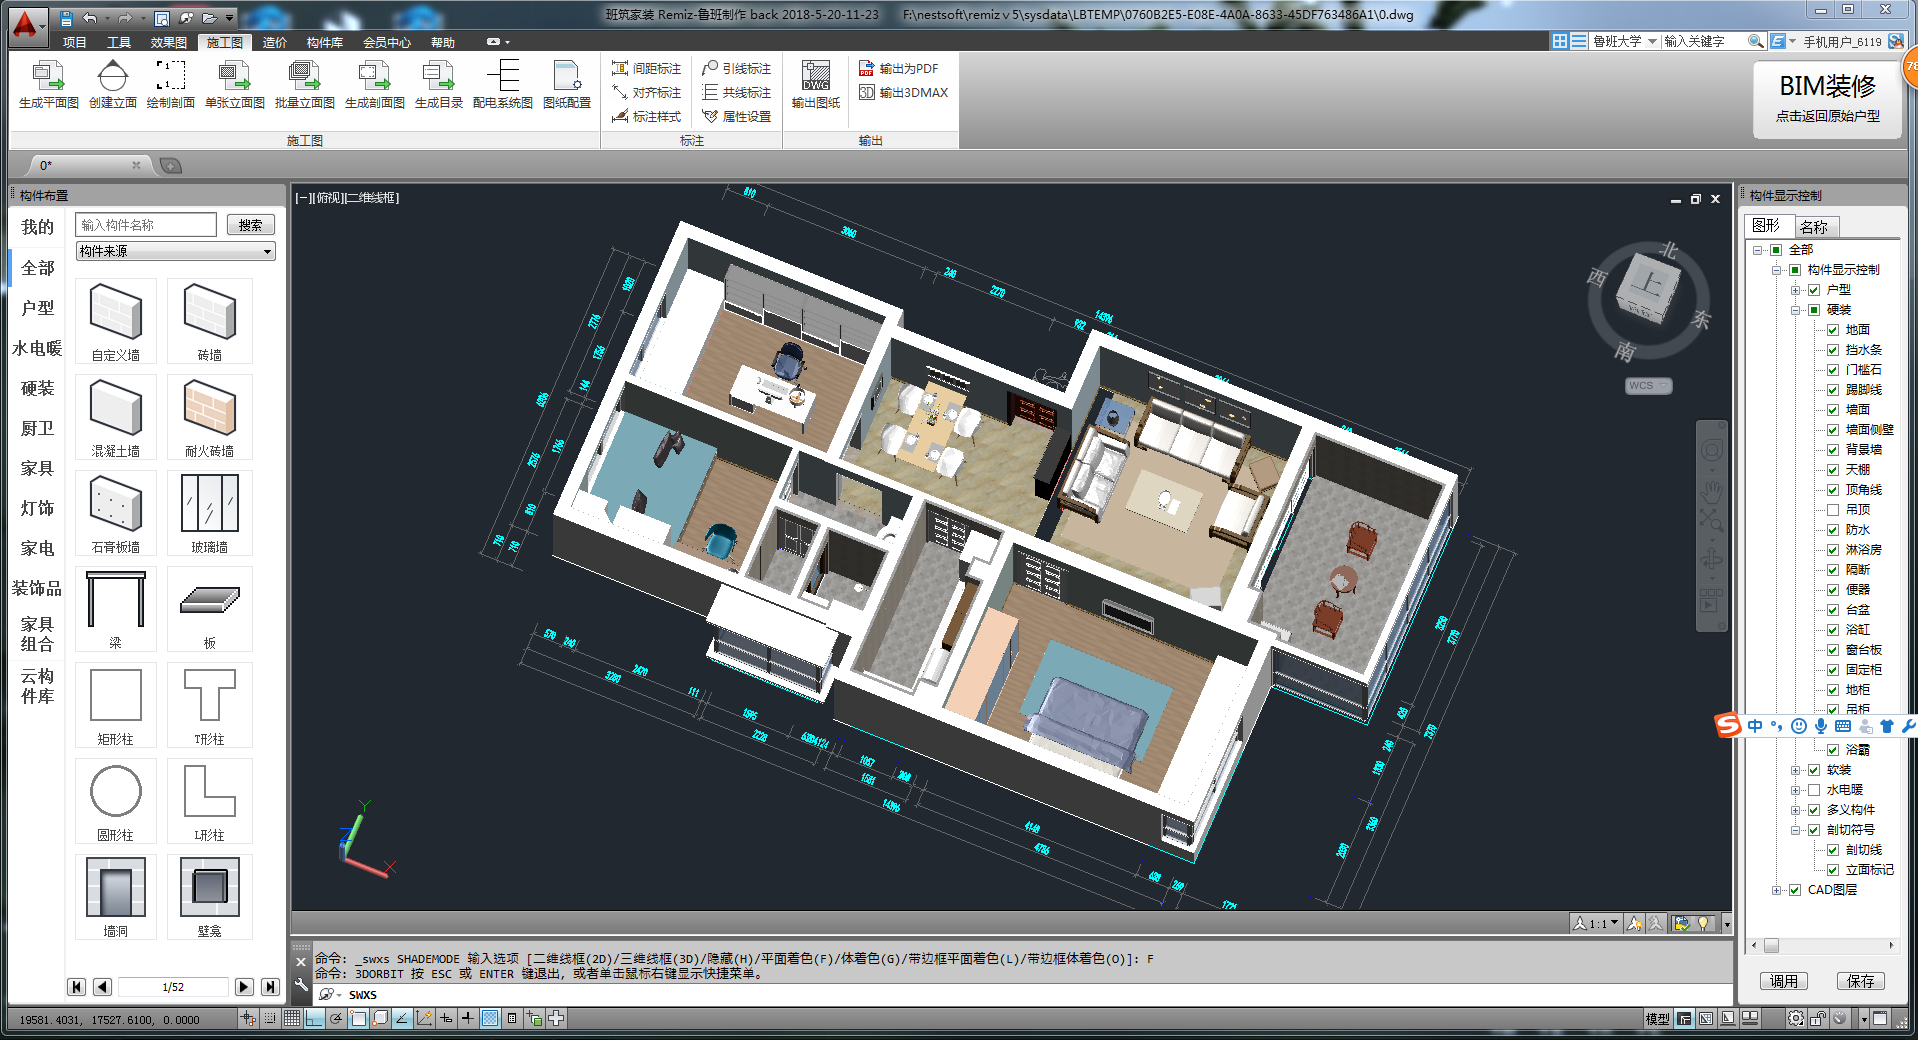The height and width of the screenshot is (1040, 1918).
Task: Open 标注样式 settings
Action: coord(646,116)
